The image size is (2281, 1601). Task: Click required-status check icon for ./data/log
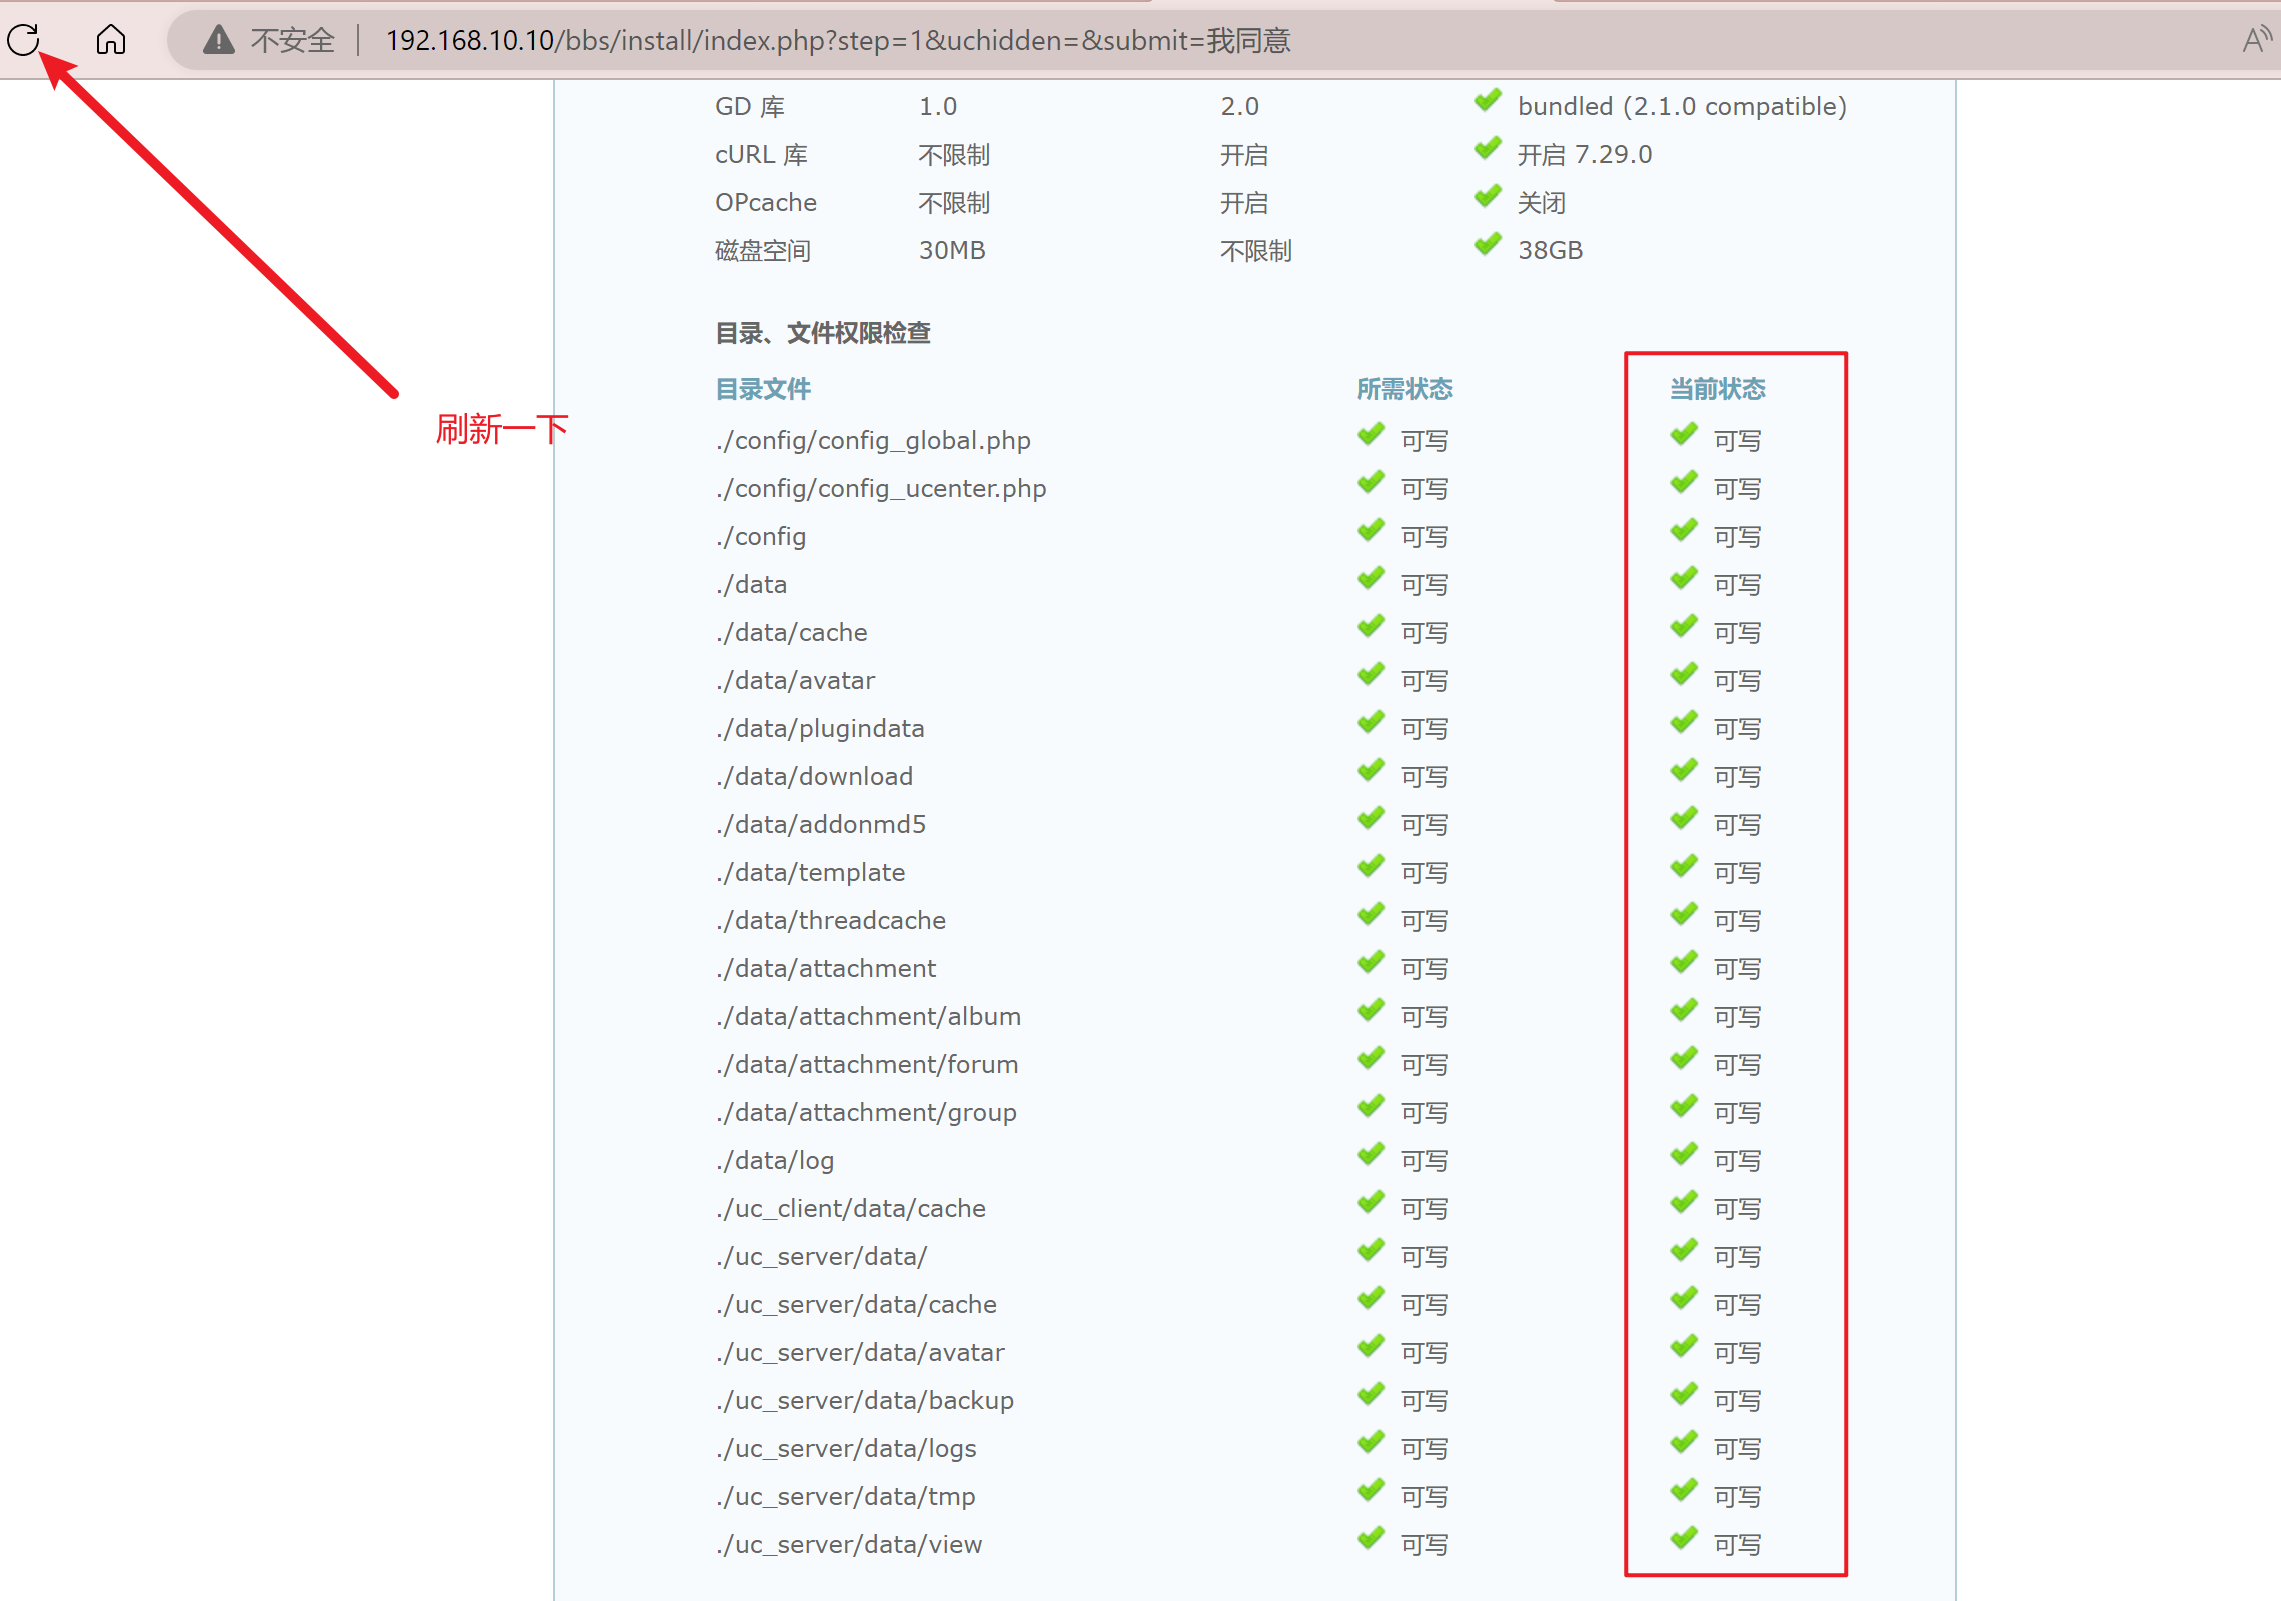pos(1371,1154)
